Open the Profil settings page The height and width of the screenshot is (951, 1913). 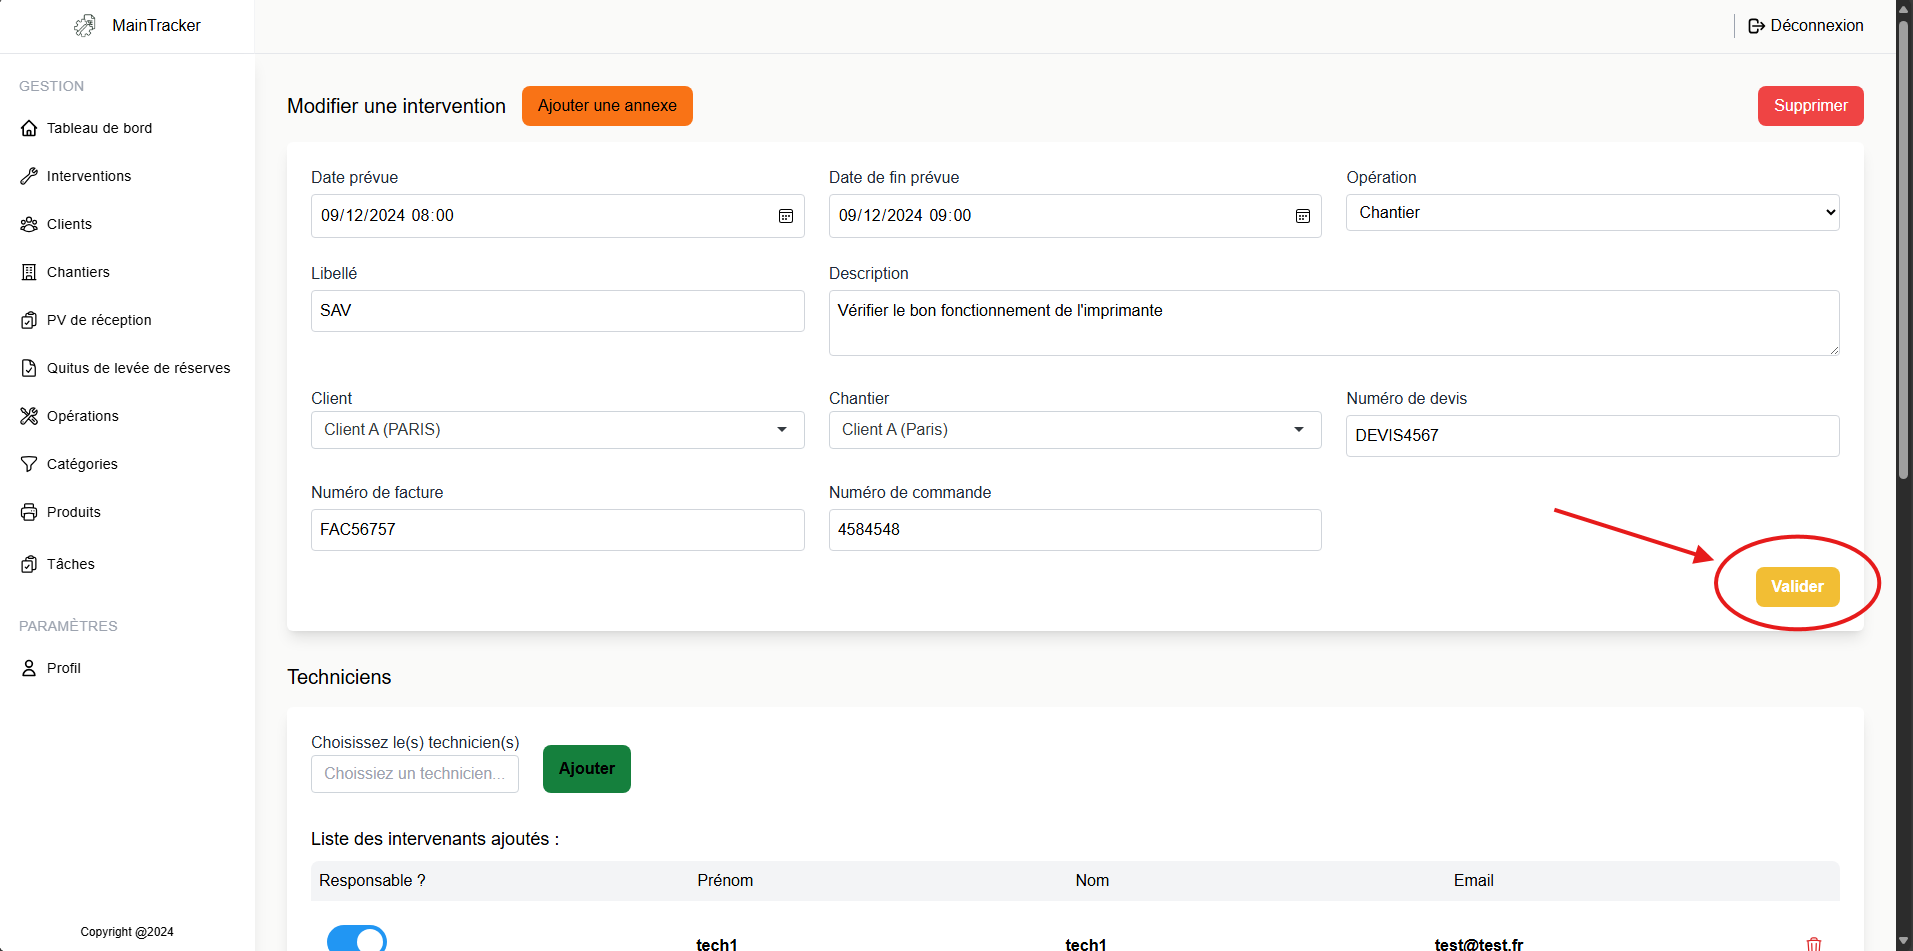pos(63,668)
